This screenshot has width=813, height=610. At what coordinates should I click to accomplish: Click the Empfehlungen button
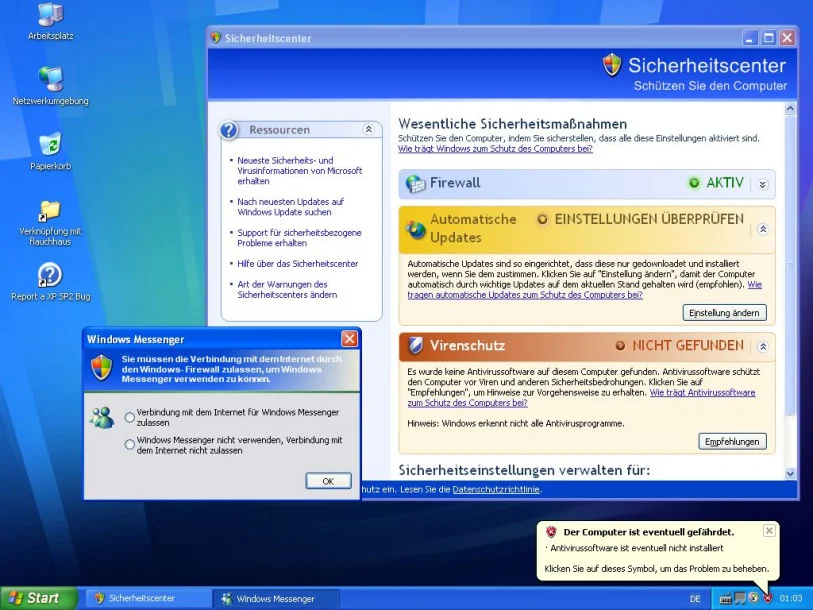coord(732,441)
